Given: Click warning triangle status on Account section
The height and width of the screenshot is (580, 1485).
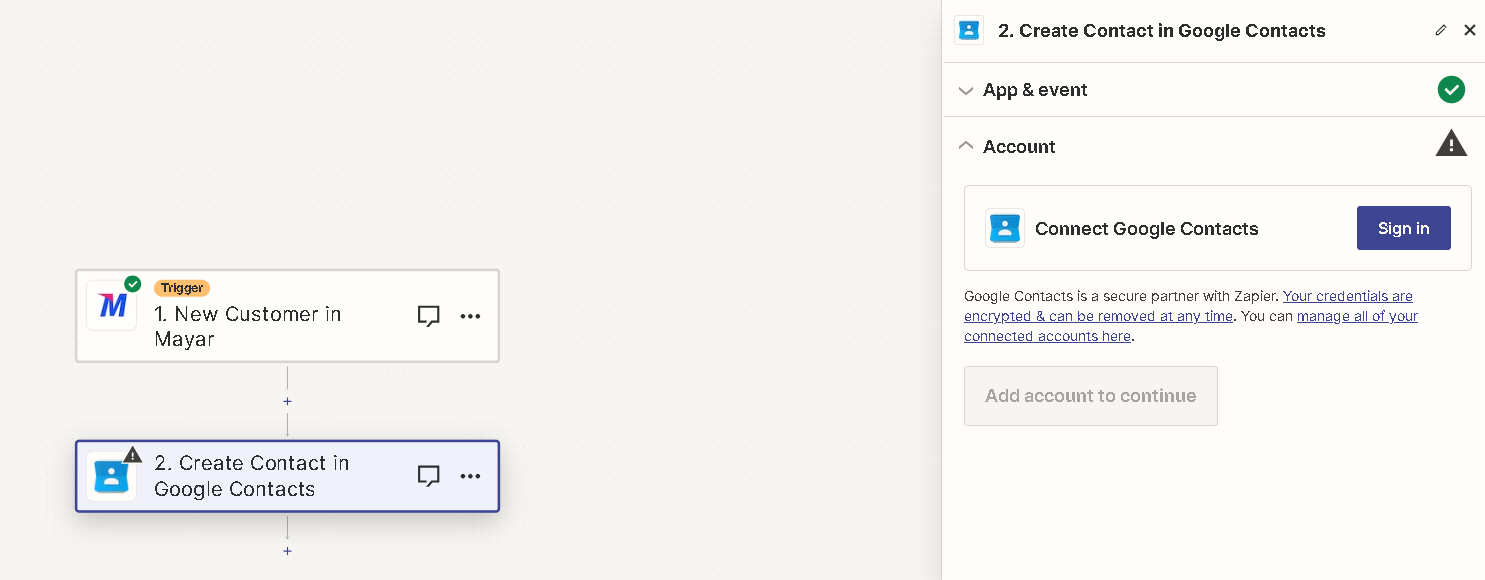Looking at the screenshot, I should coord(1451,144).
